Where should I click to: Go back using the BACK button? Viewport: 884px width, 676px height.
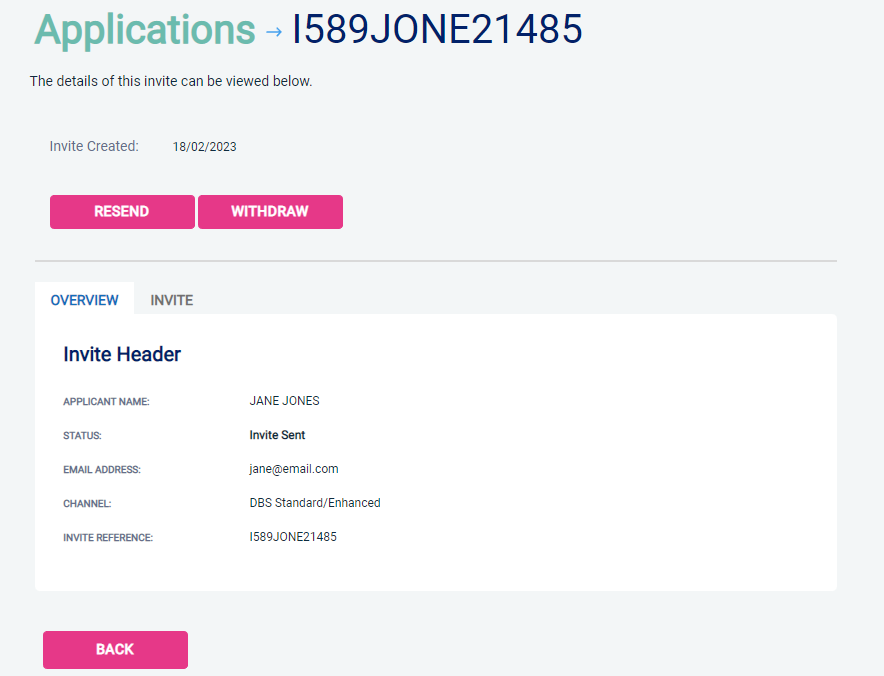(115, 650)
